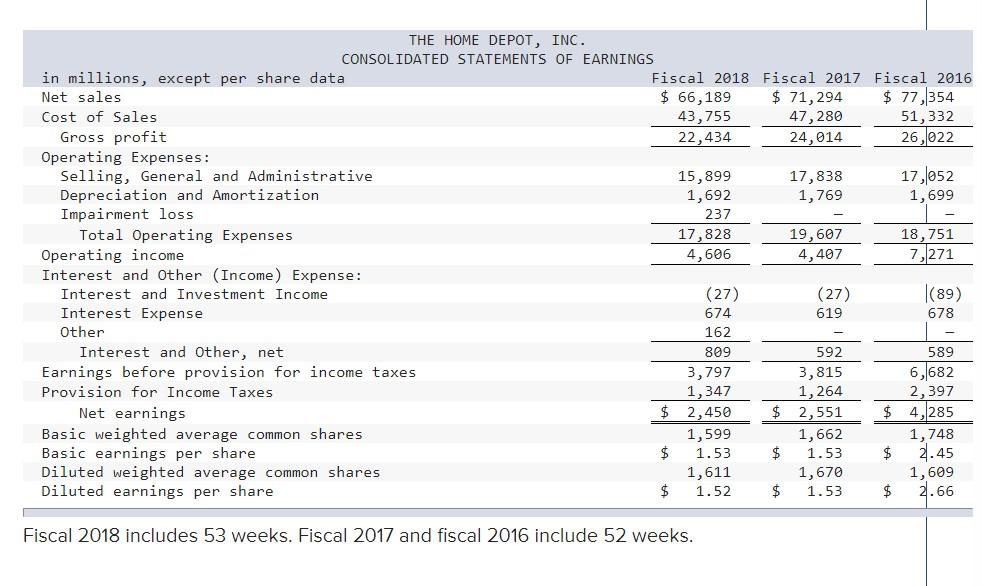Select the Interest Expense label
The width and height of the screenshot is (982, 586).
coord(132,313)
